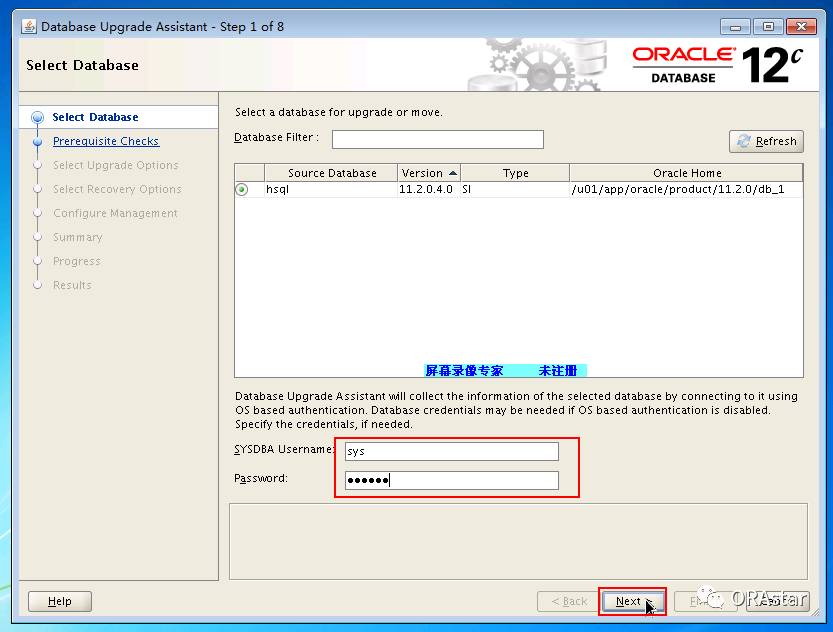Viewport: 833px width, 632px height.
Task: Sort by the Version column header
Action: tap(429, 173)
